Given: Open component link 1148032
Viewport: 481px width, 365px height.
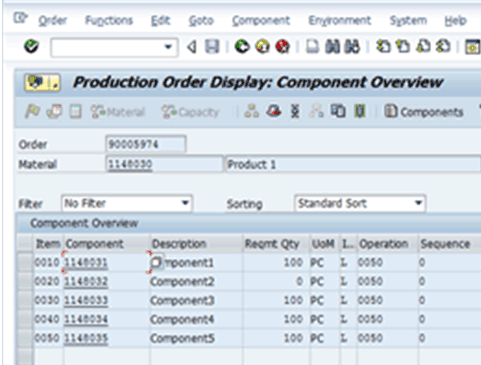Looking at the screenshot, I should [86, 282].
